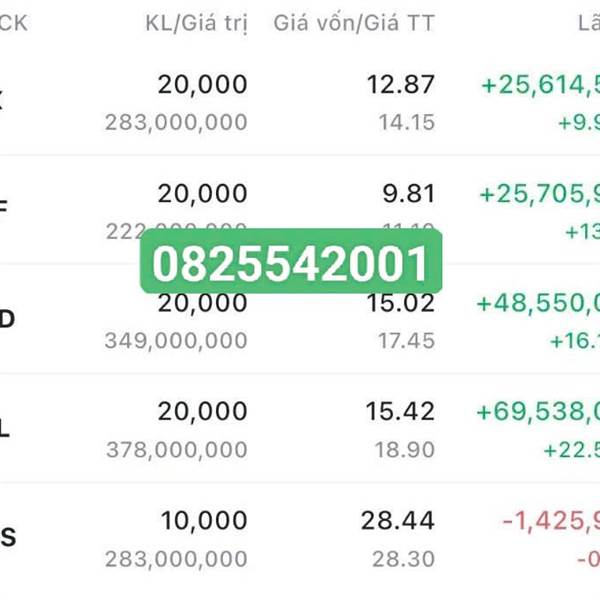Open the stock row with cost 9.81

point(300,210)
